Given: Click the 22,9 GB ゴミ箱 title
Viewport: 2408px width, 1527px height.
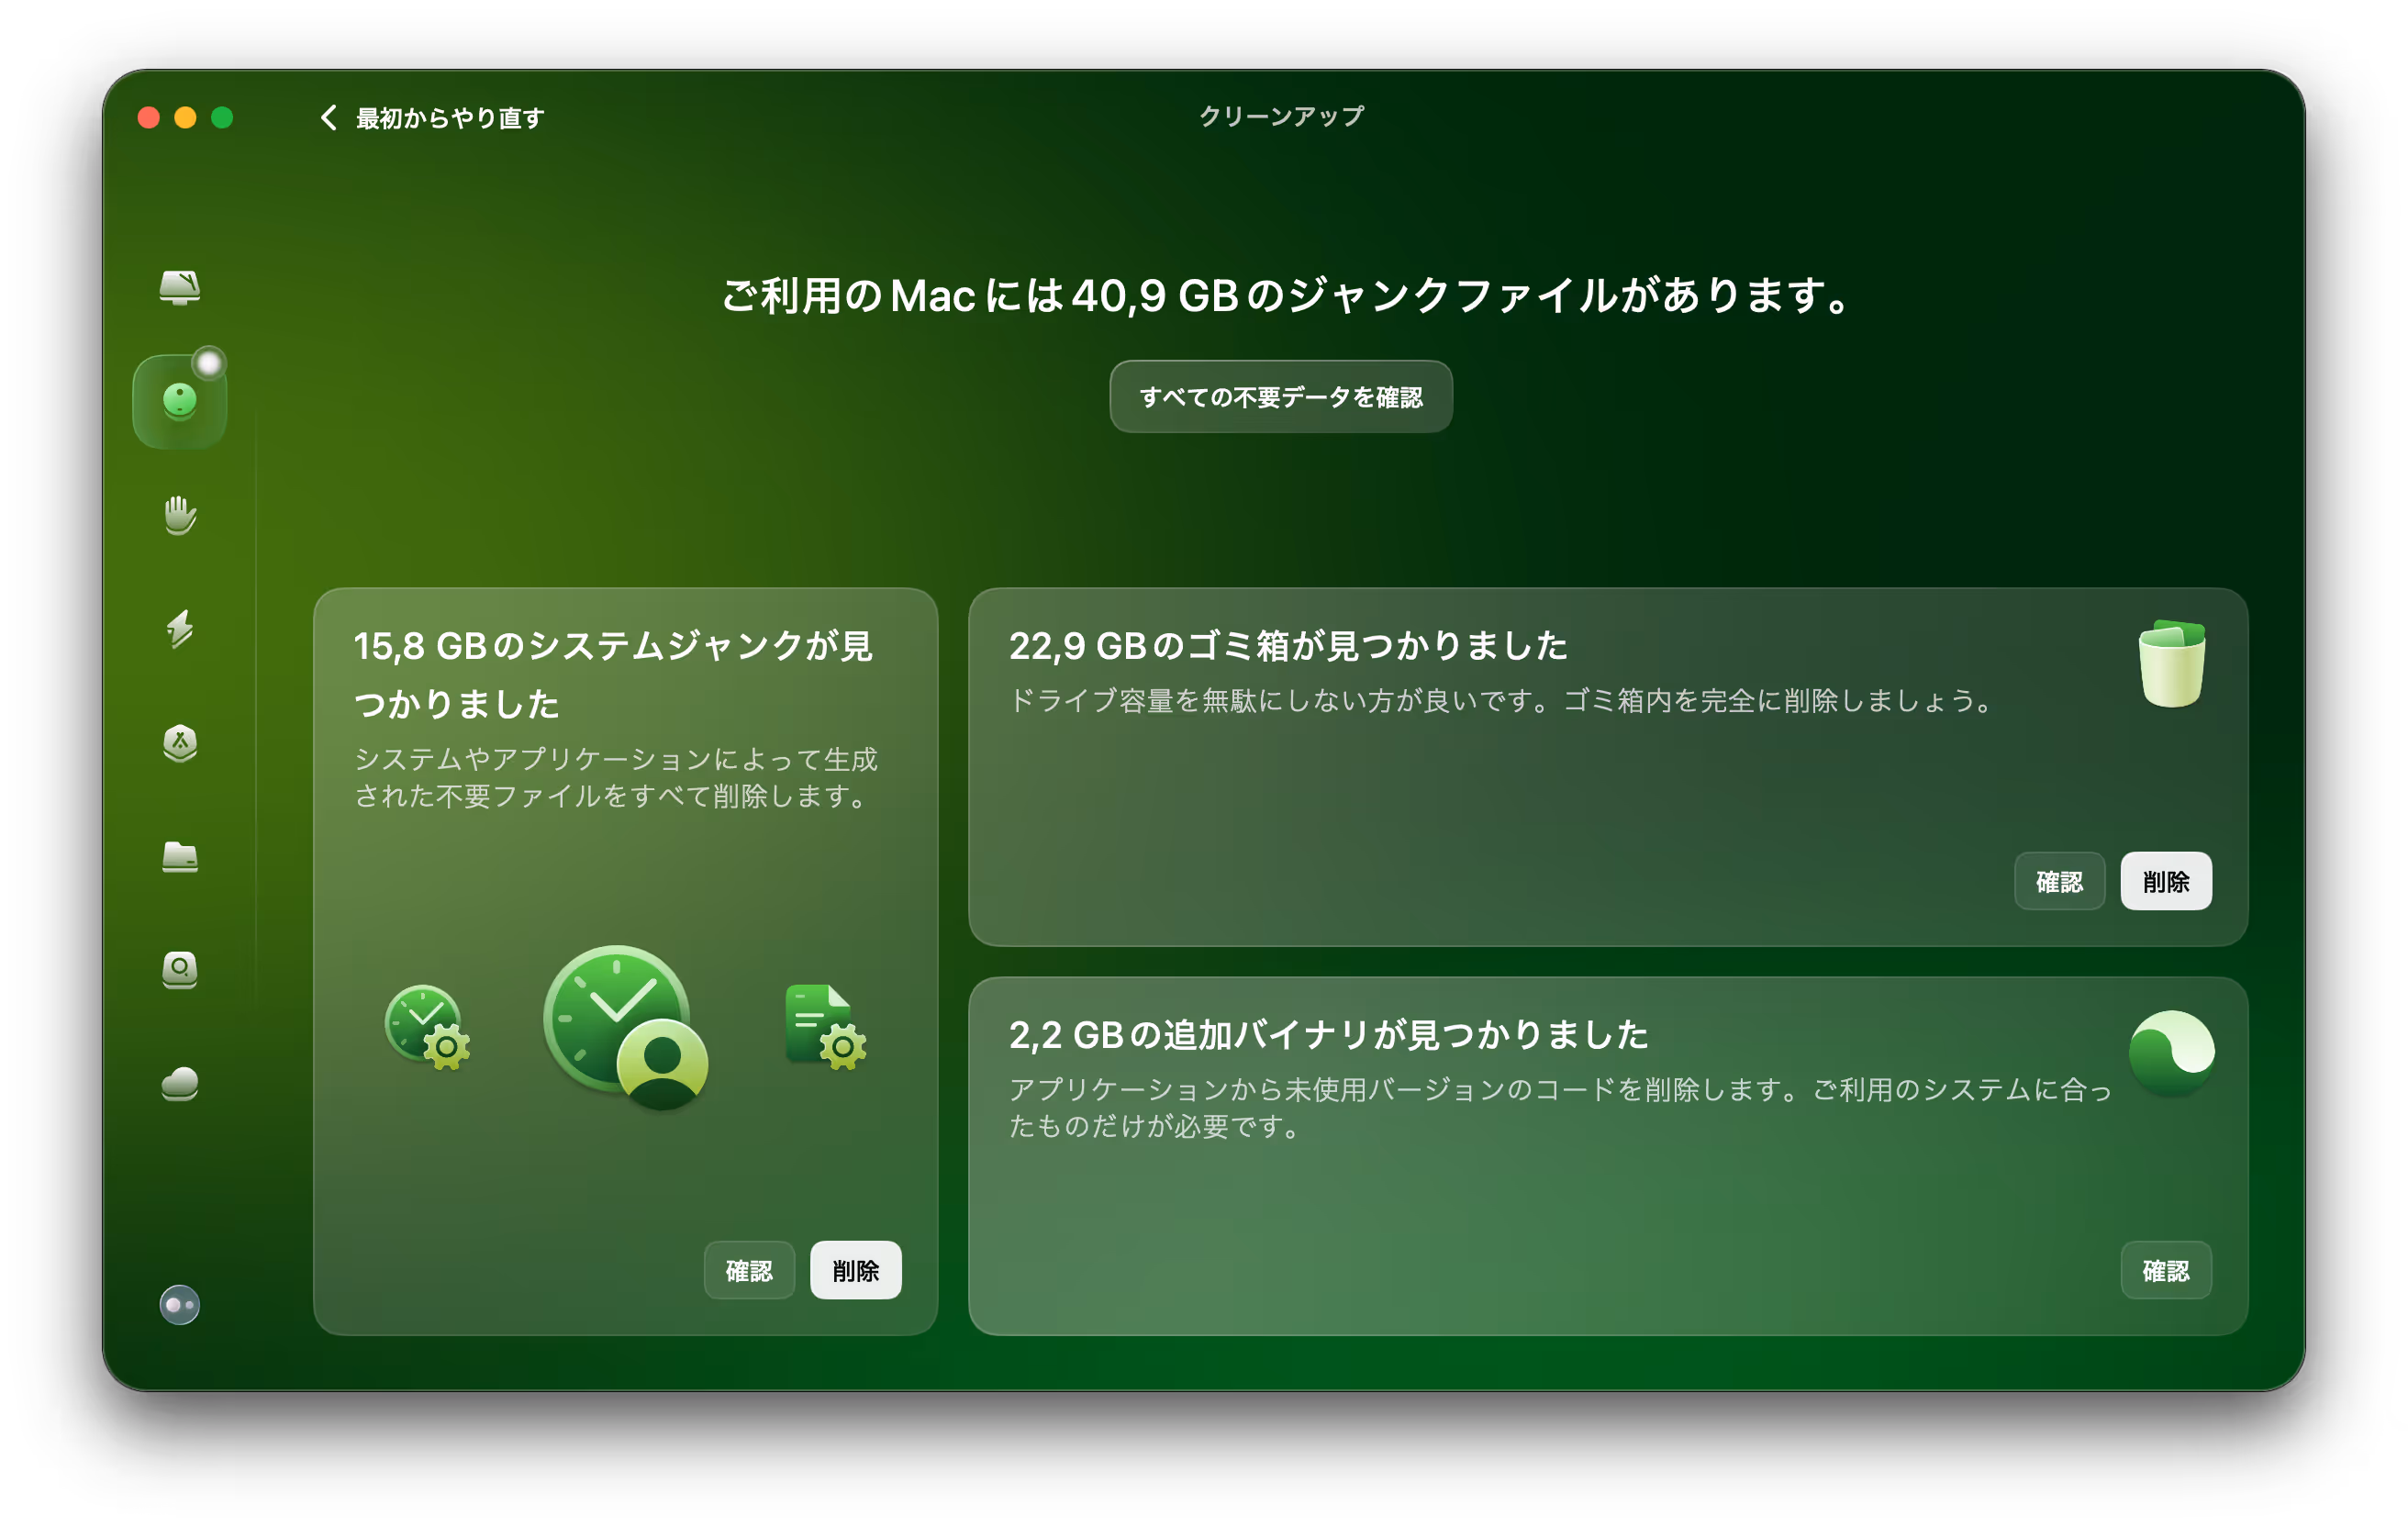Looking at the screenshot, I should (x=1287, y=646).
